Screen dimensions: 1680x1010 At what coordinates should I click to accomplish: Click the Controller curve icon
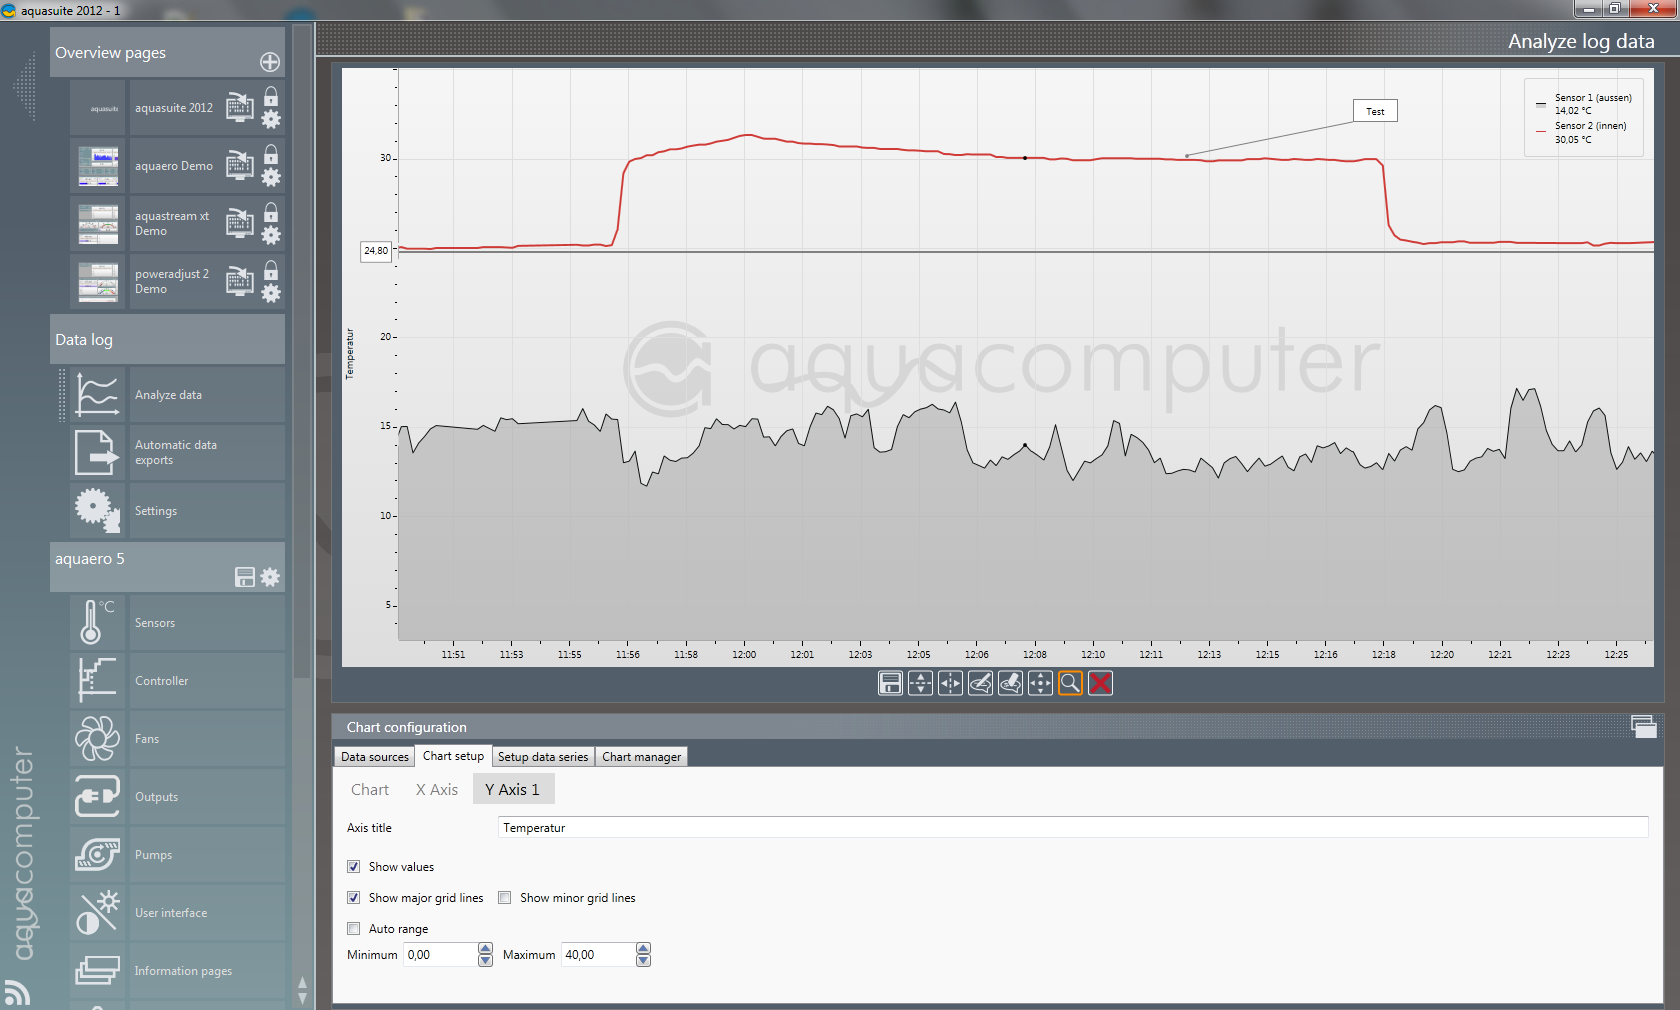click(x=97, y=680)
